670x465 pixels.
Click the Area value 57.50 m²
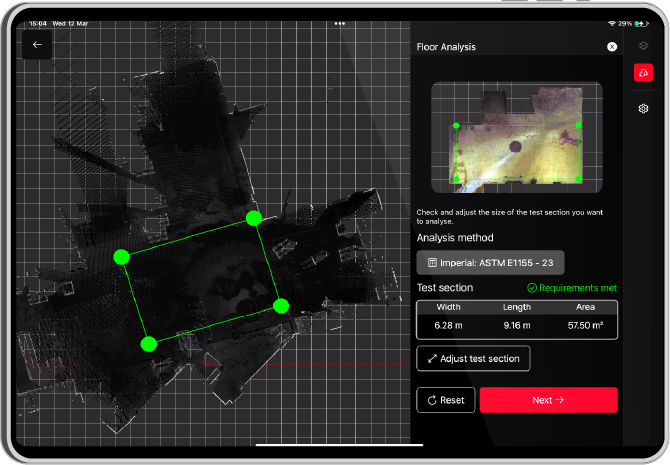[x=585, y=325]
